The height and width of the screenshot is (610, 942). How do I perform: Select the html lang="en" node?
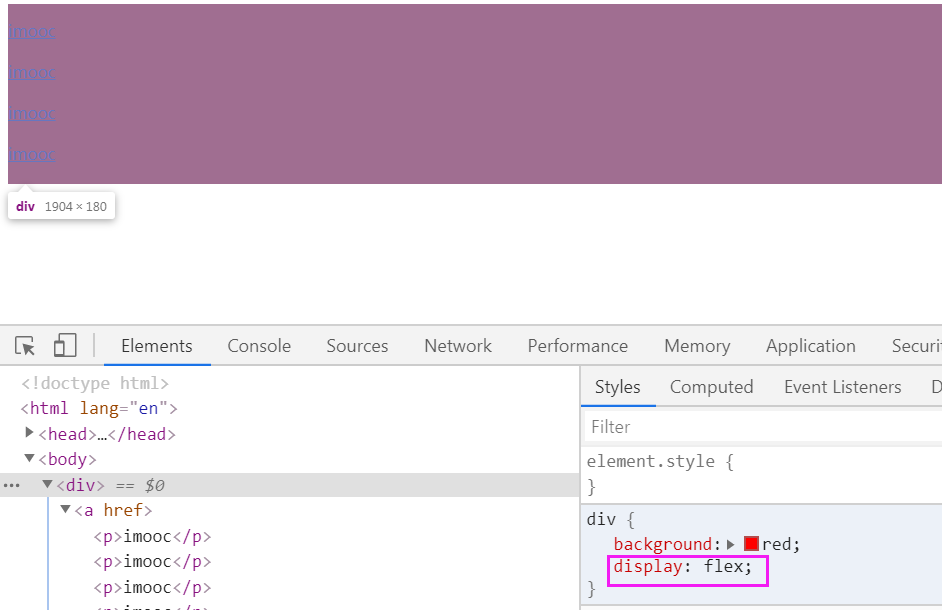tap(99, 409)
